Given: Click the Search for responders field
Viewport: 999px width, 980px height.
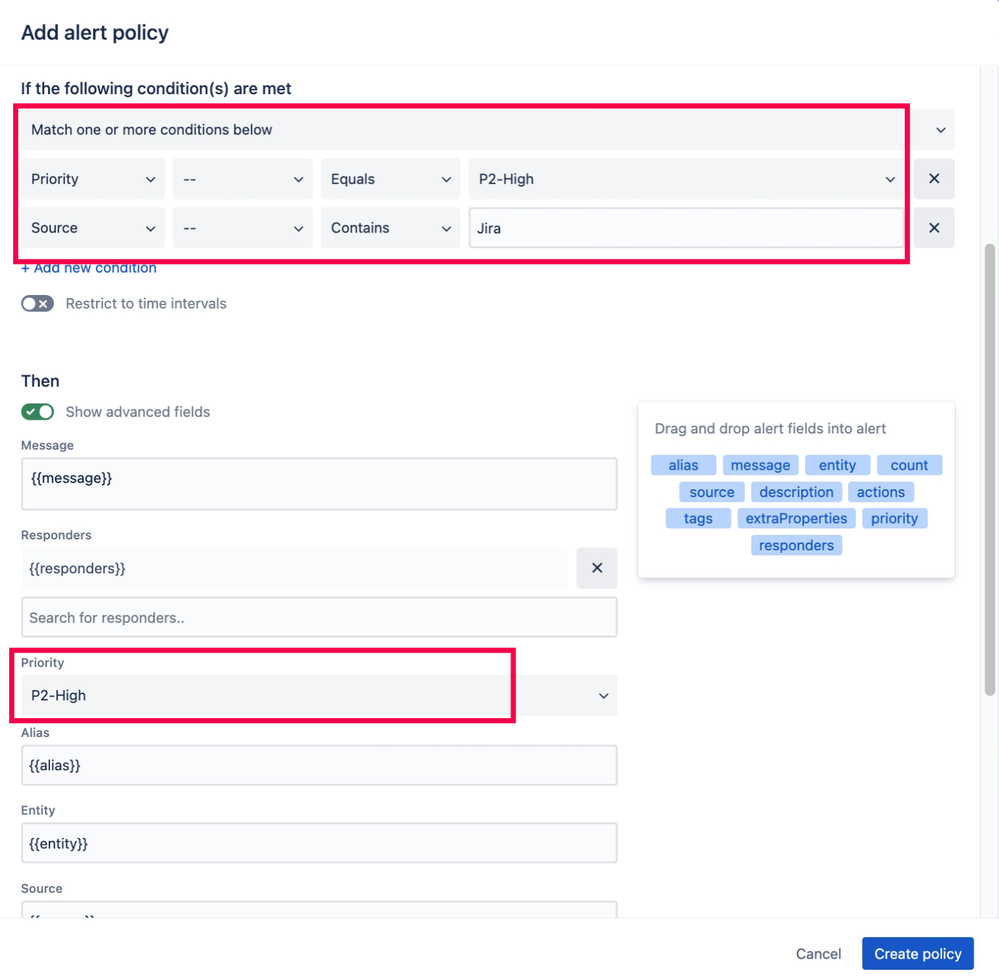Looking at the screenshot, I should coord(318,617).
